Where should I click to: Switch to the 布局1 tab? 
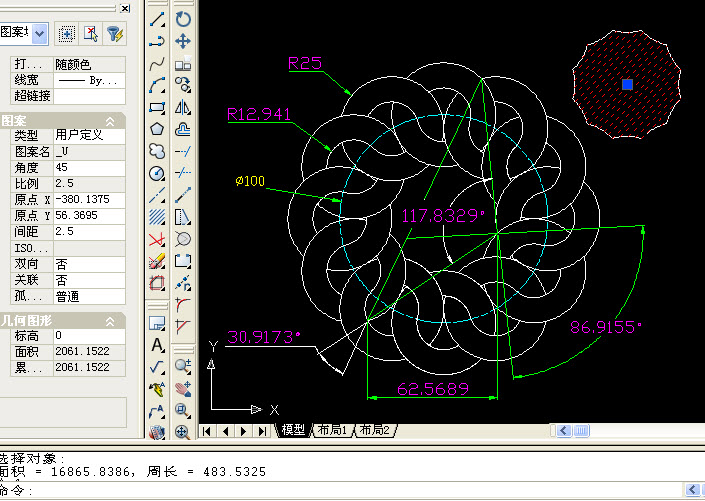pos(333,430)
